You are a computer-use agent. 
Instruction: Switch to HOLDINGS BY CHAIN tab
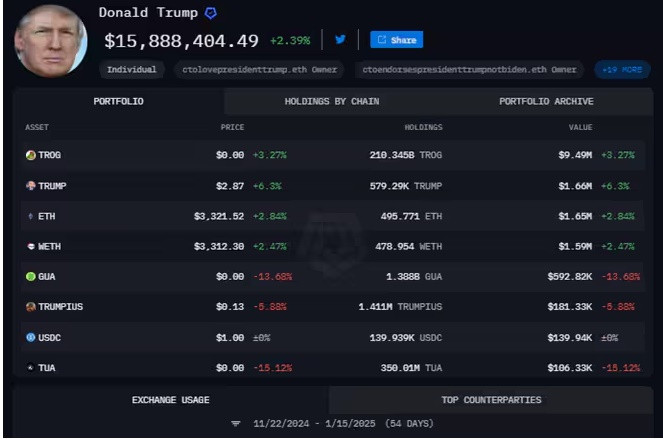point(332,102)
